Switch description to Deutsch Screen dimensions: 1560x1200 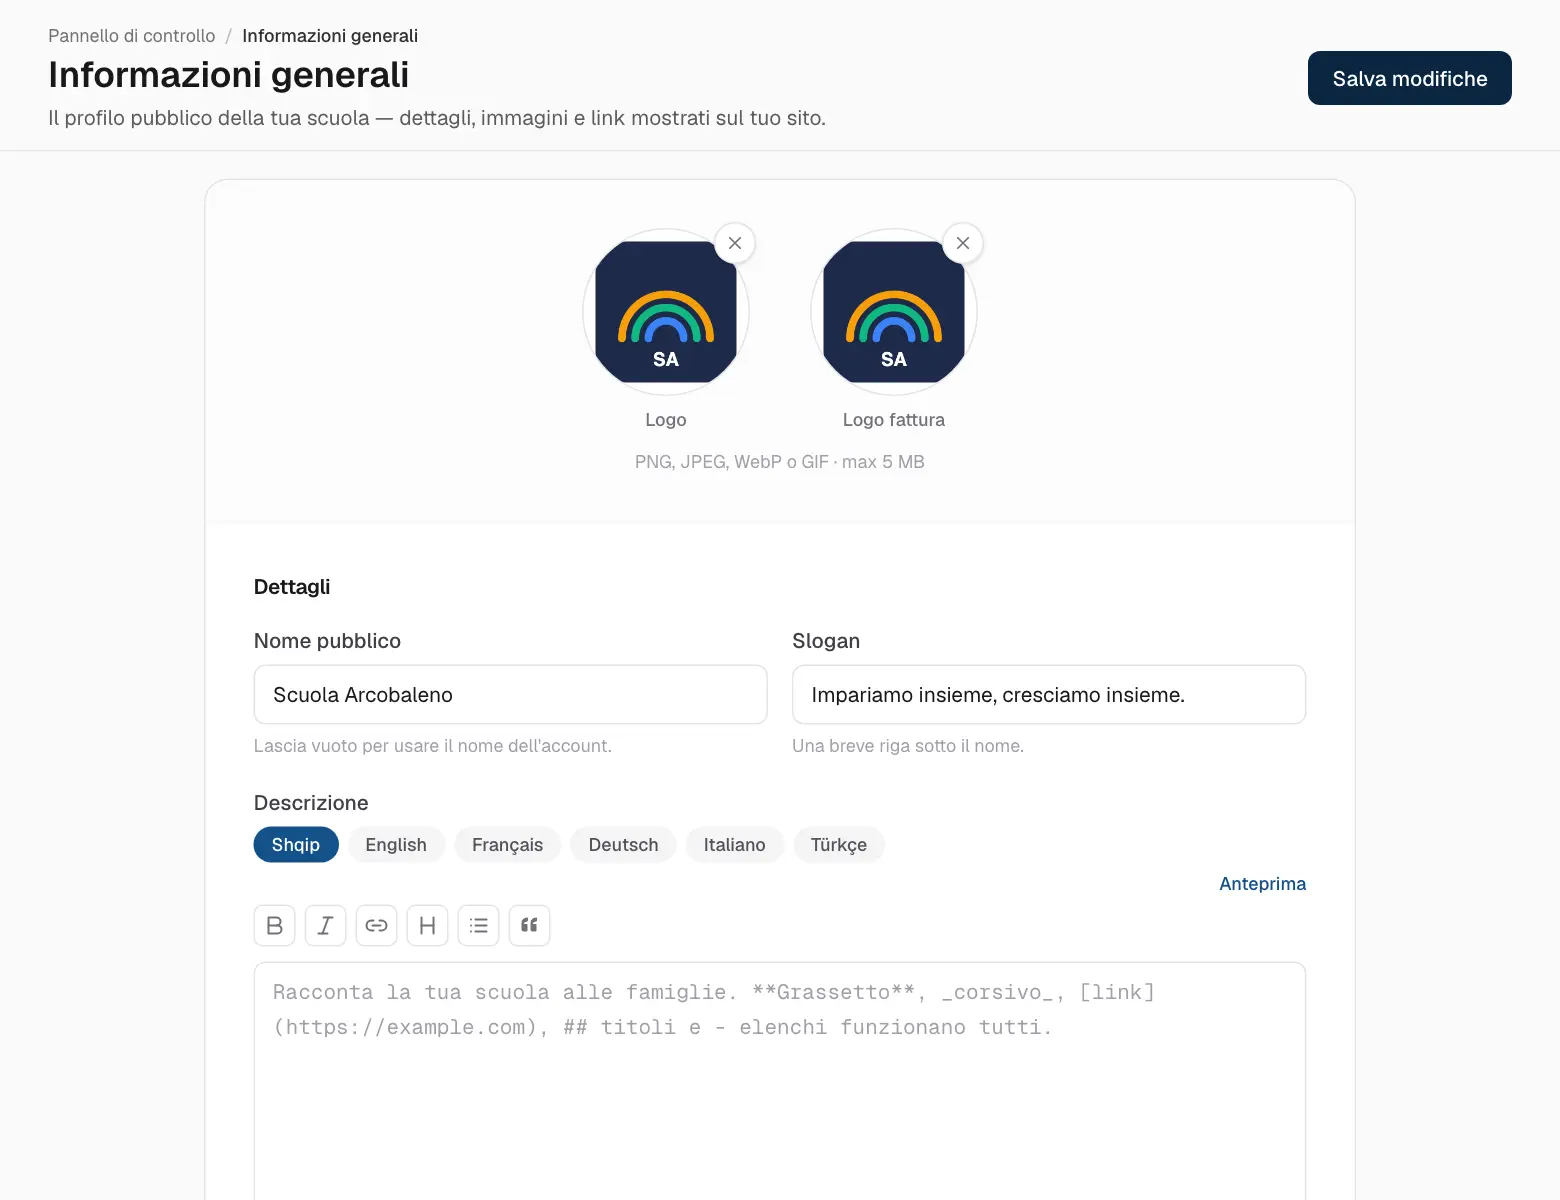click(x=624, y=845)
